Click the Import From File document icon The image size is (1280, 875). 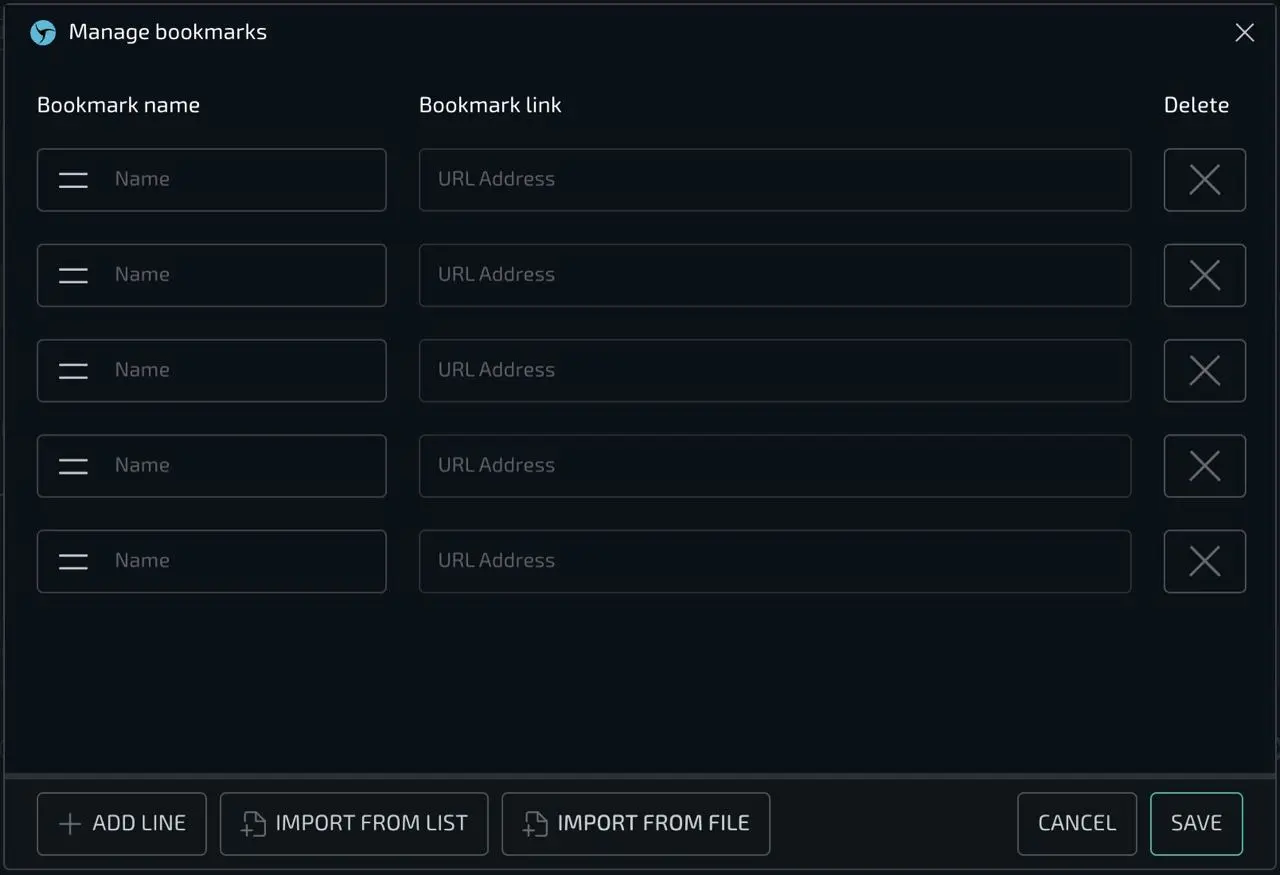(x=536, y=824)
